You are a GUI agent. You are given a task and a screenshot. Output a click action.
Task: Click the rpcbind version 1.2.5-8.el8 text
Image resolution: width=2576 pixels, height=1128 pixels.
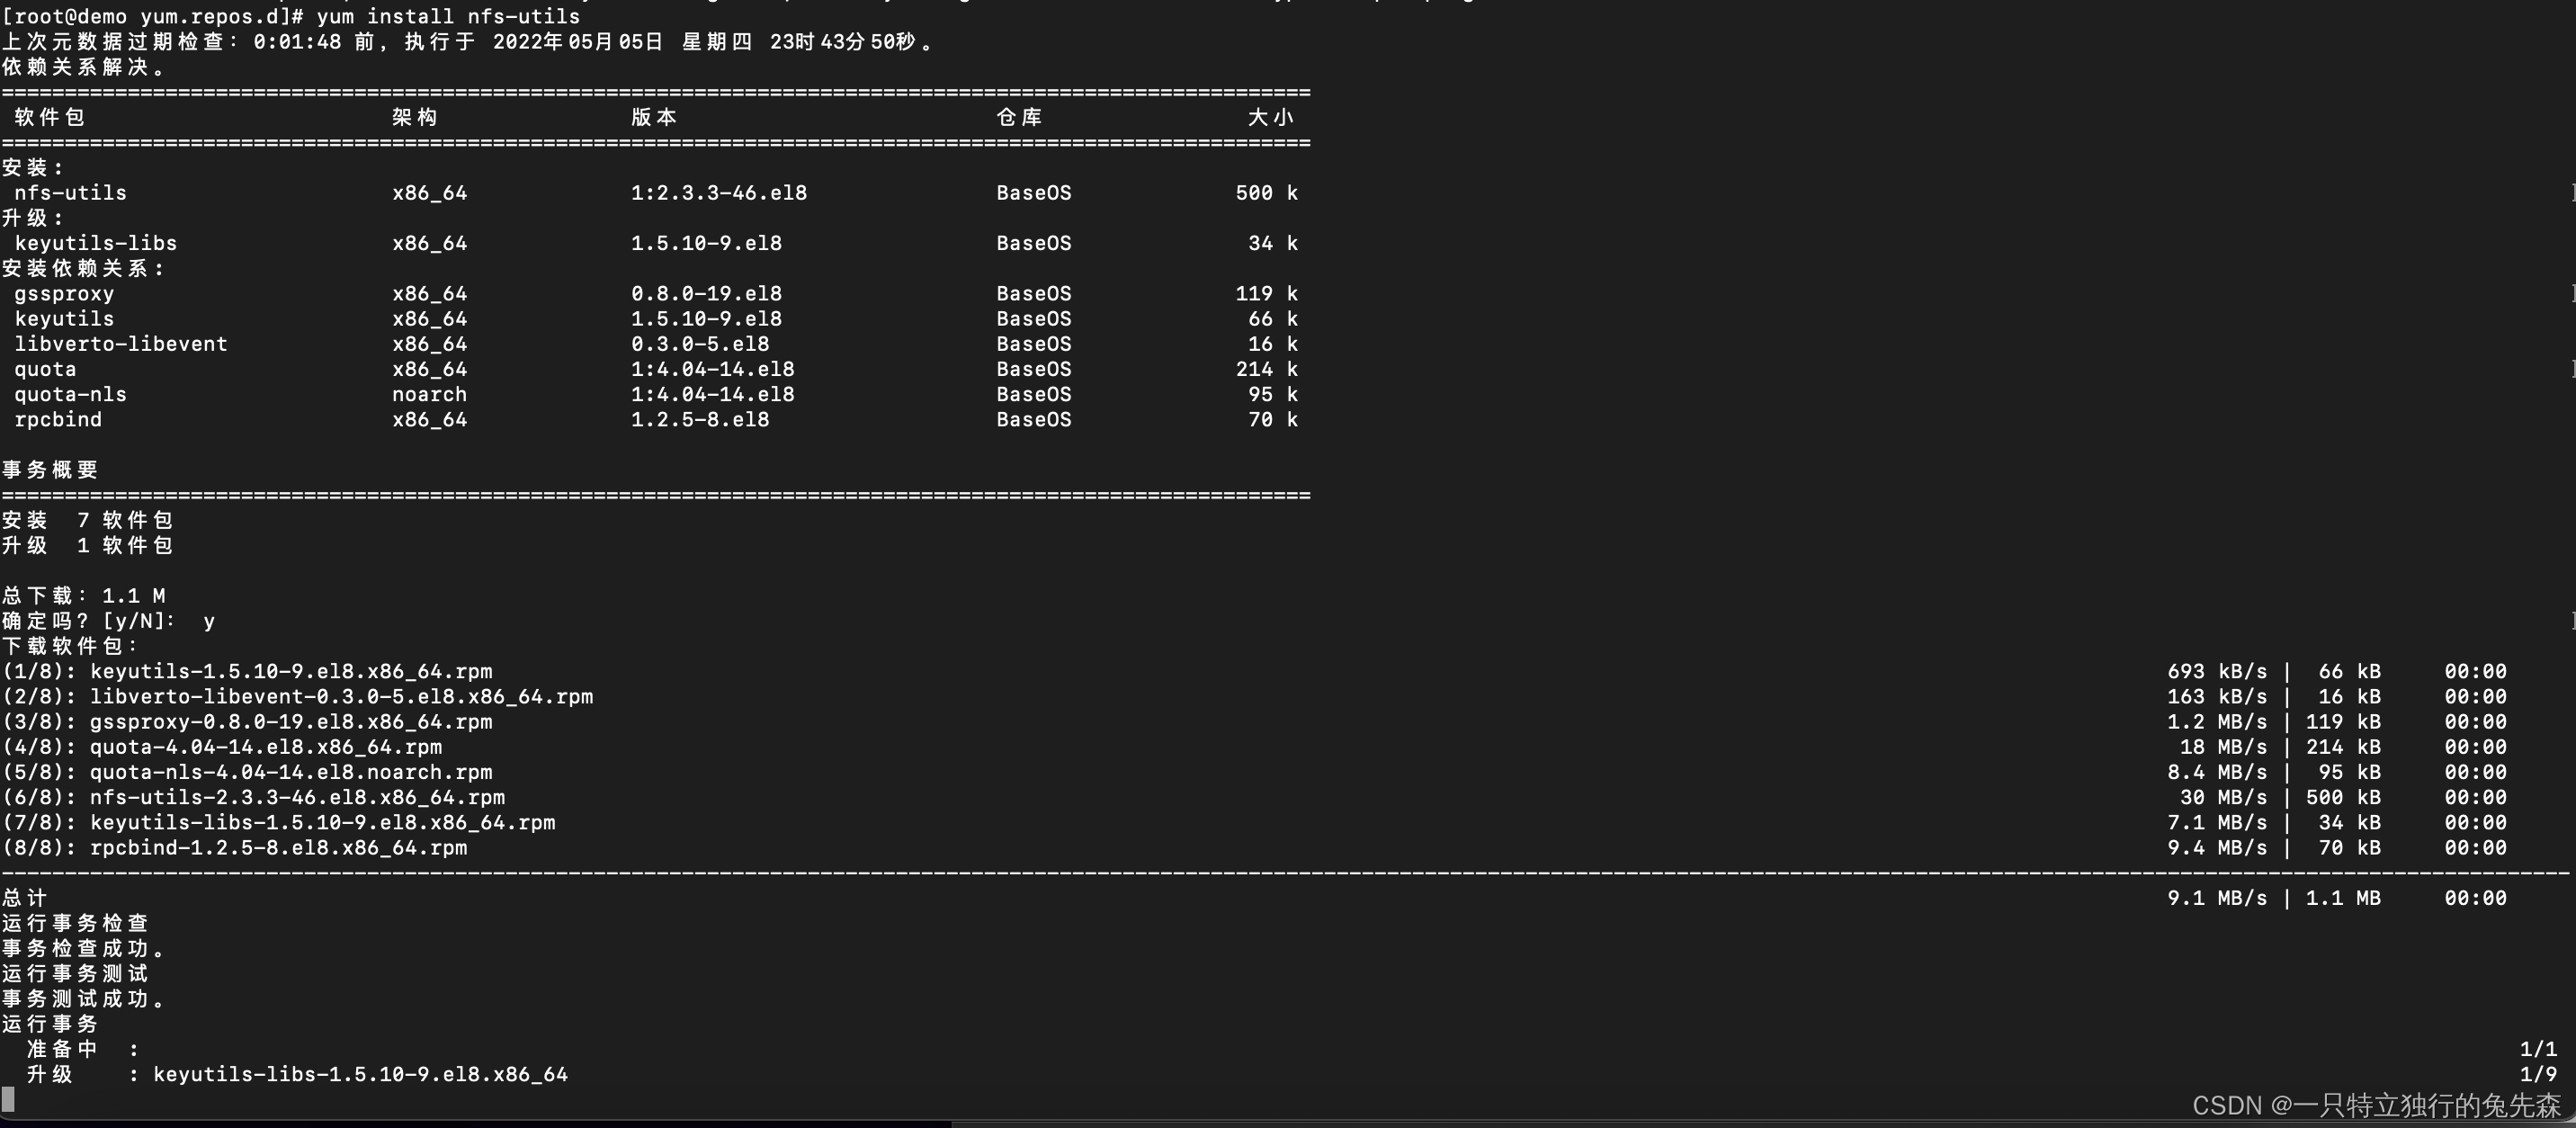tap(699, 419)
